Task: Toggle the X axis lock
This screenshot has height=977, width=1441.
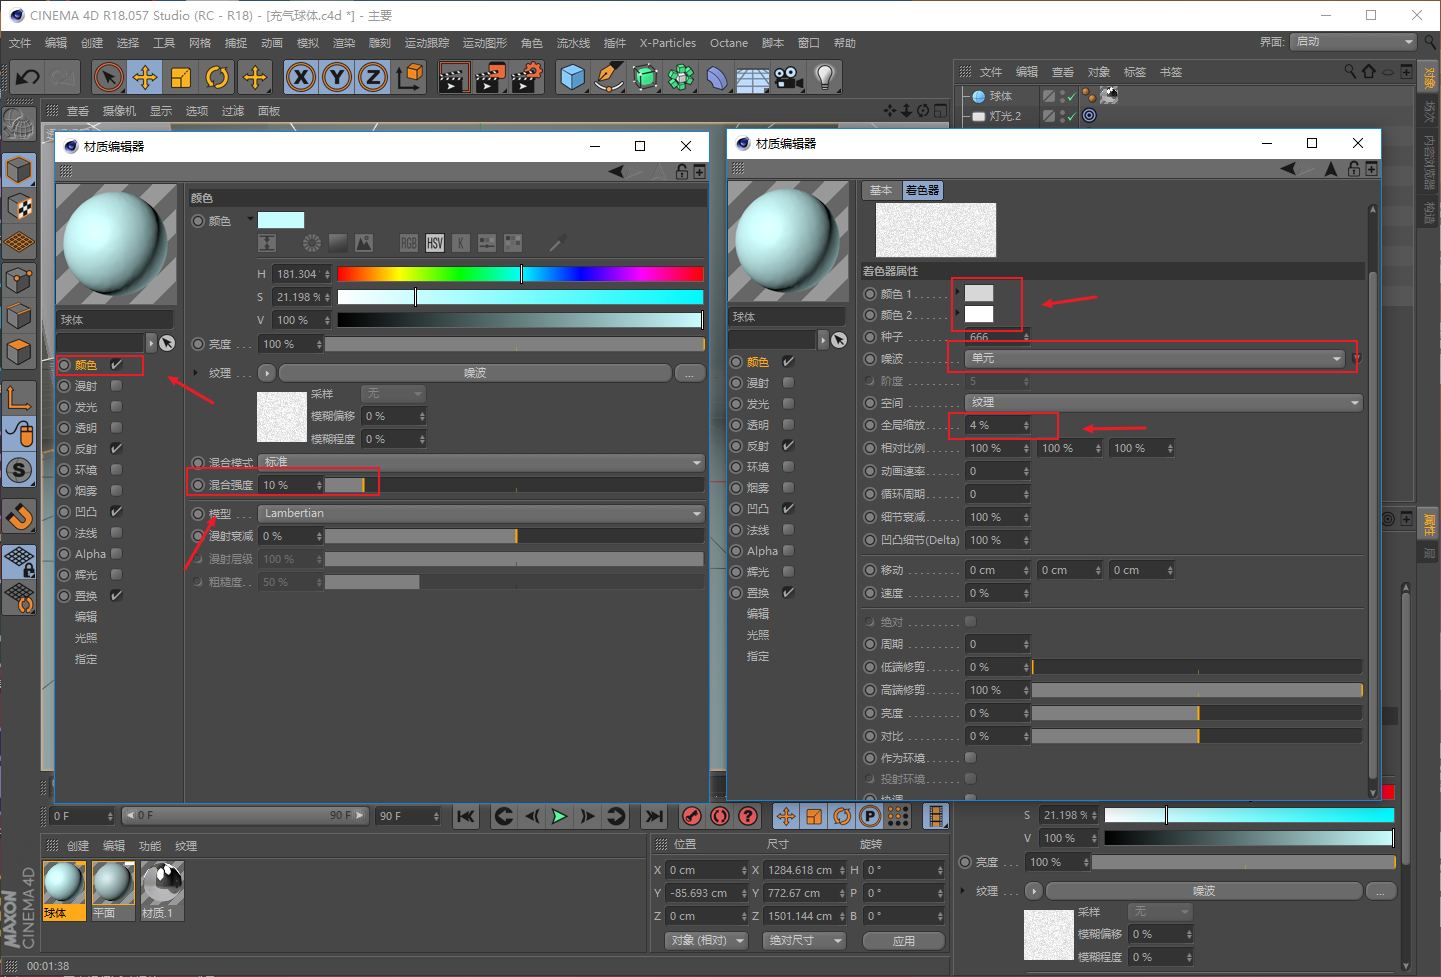Action: (301, 77)
